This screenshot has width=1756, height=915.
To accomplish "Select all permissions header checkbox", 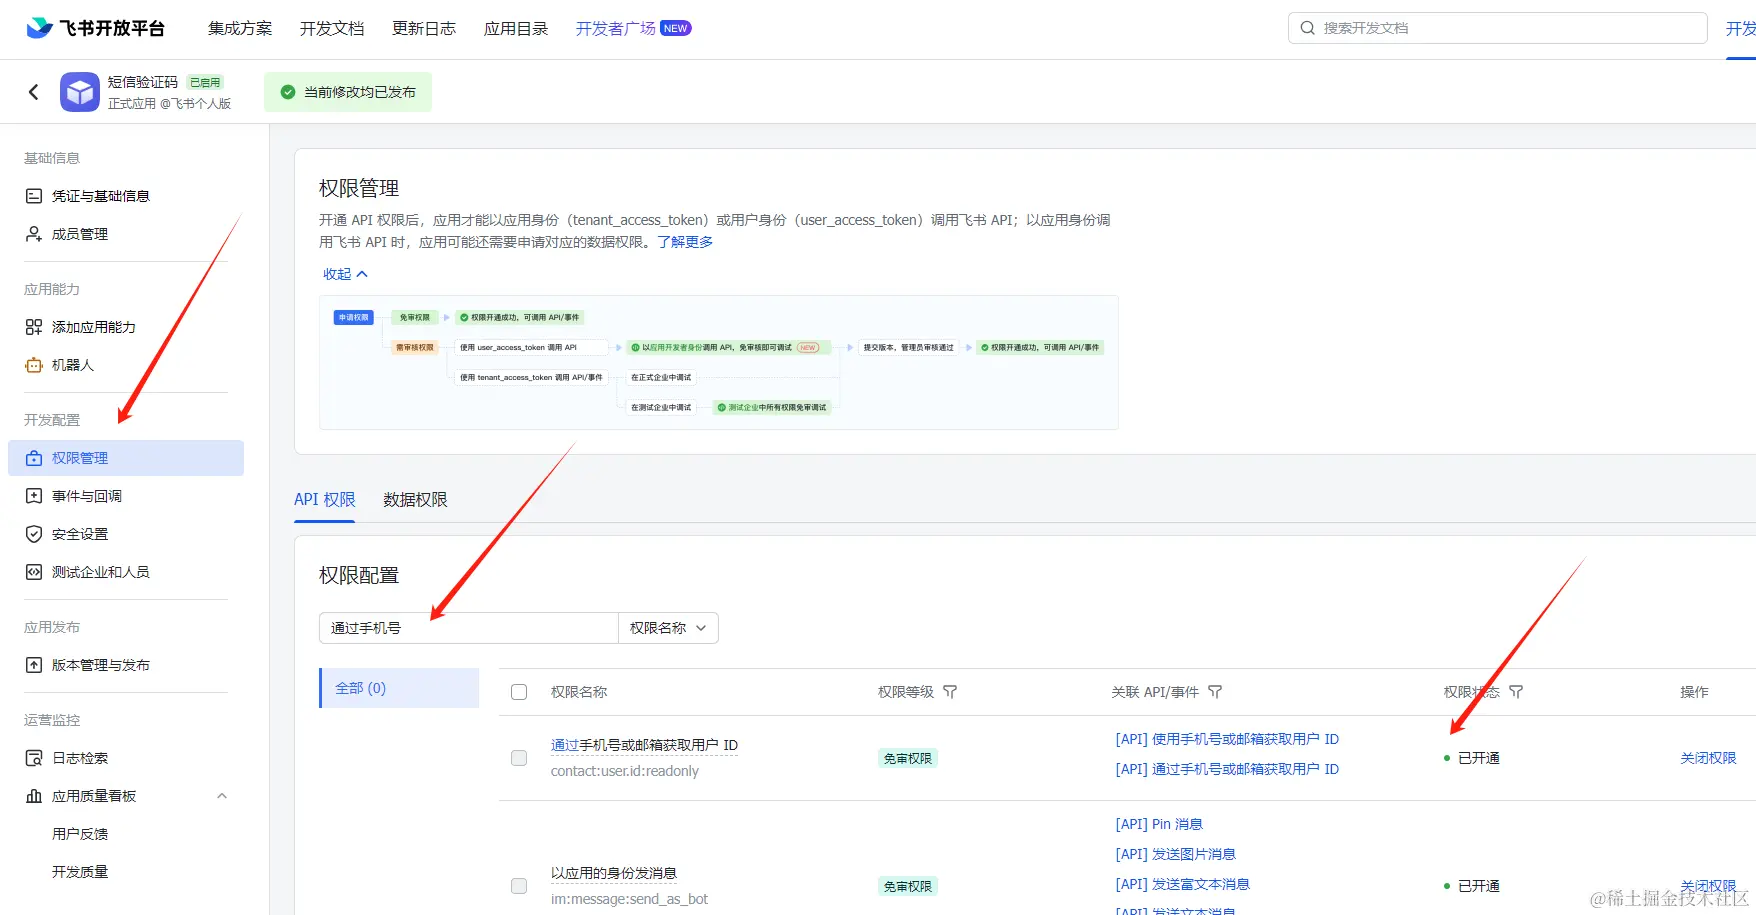I will 519,692.
